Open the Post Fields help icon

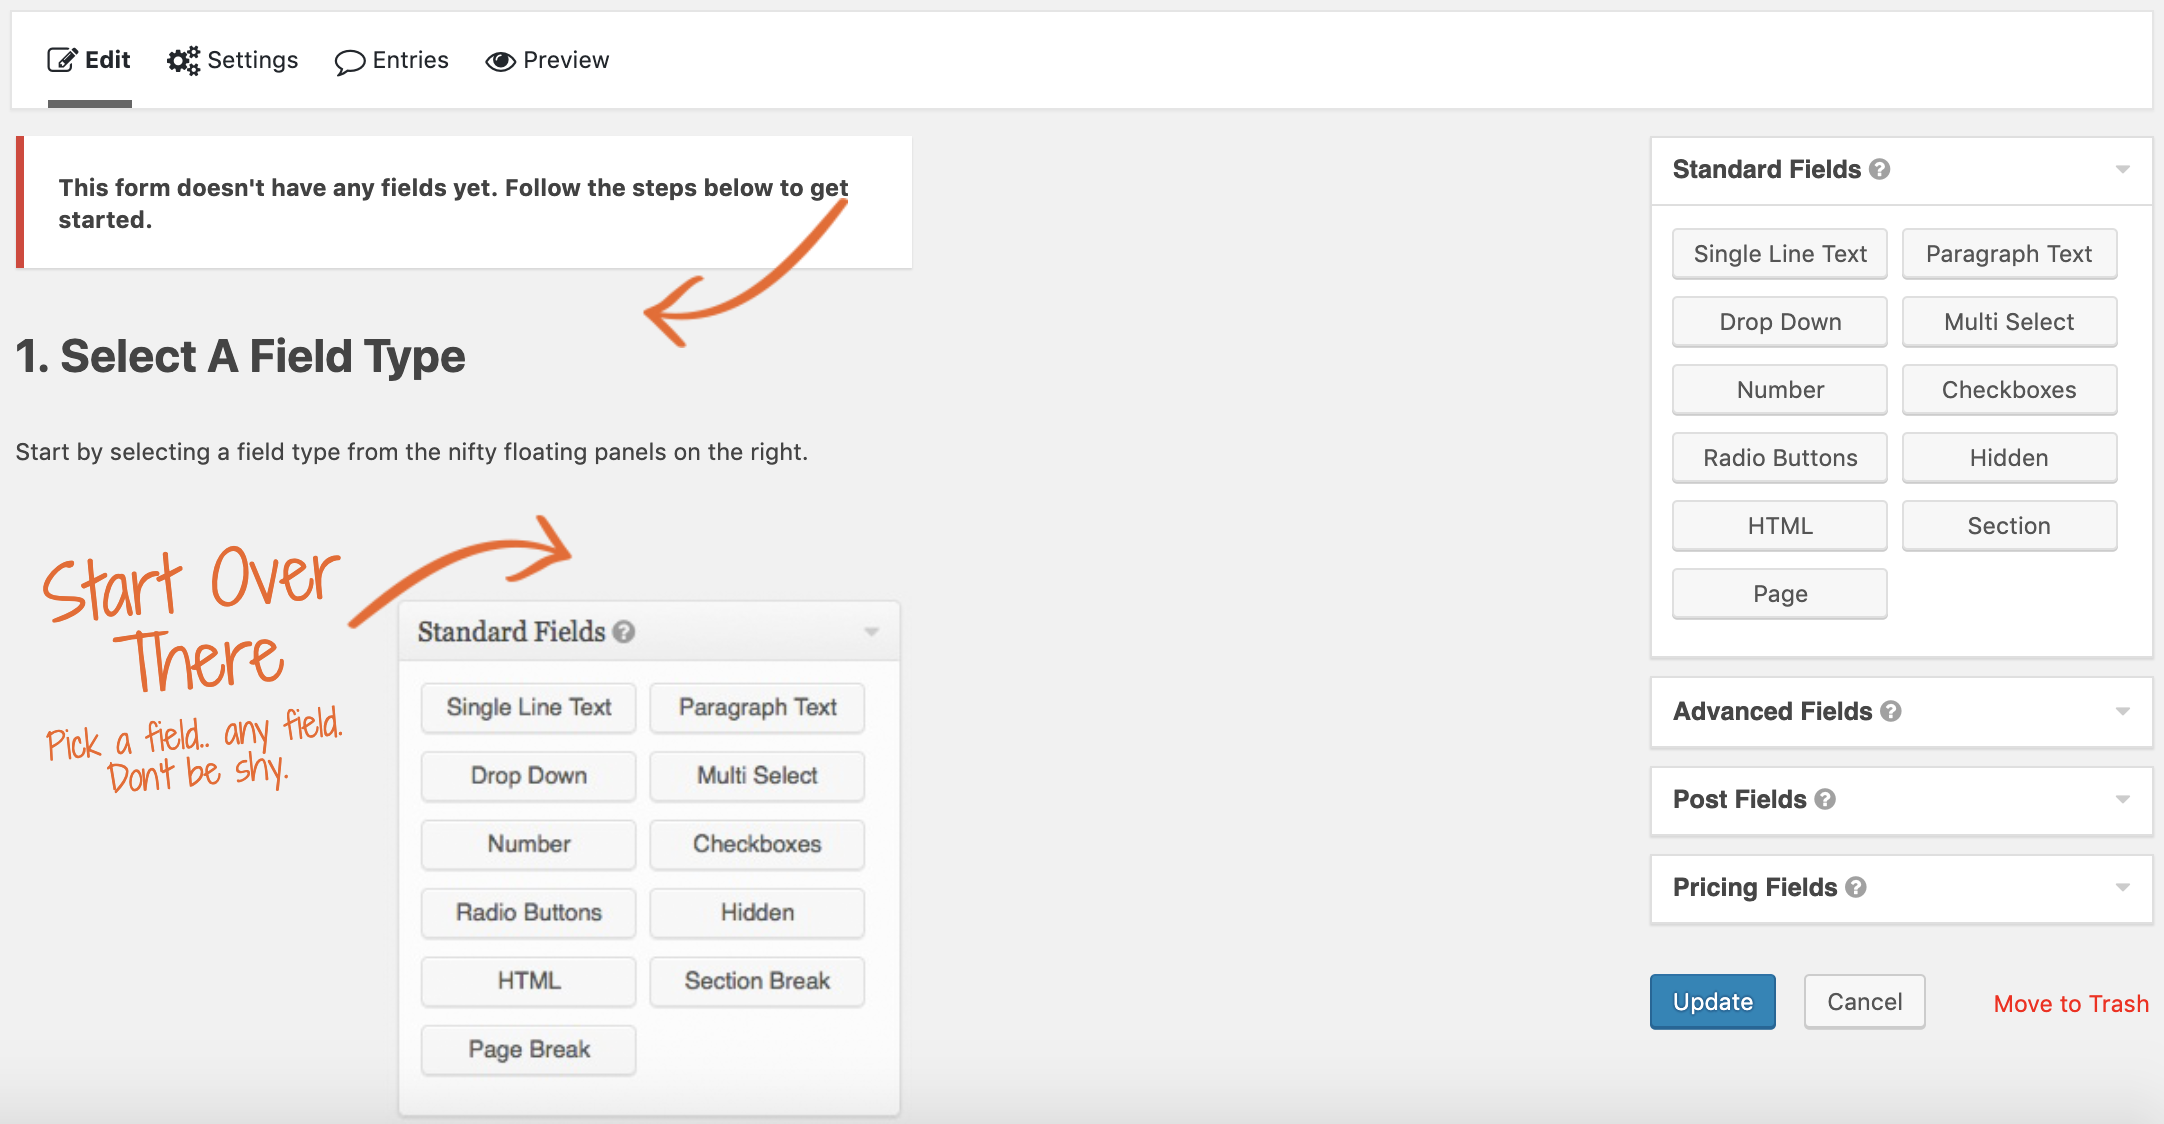tap(1827, 799)
